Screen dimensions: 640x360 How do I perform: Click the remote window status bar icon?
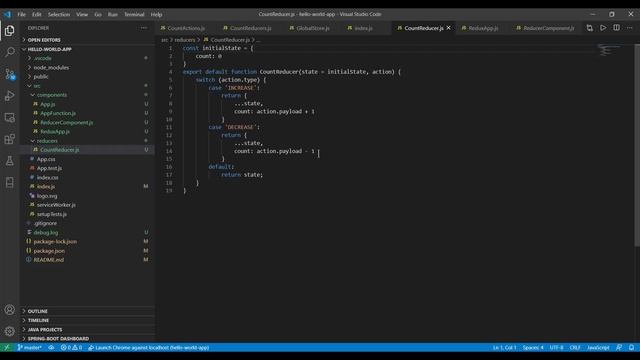tap(7, 347)
